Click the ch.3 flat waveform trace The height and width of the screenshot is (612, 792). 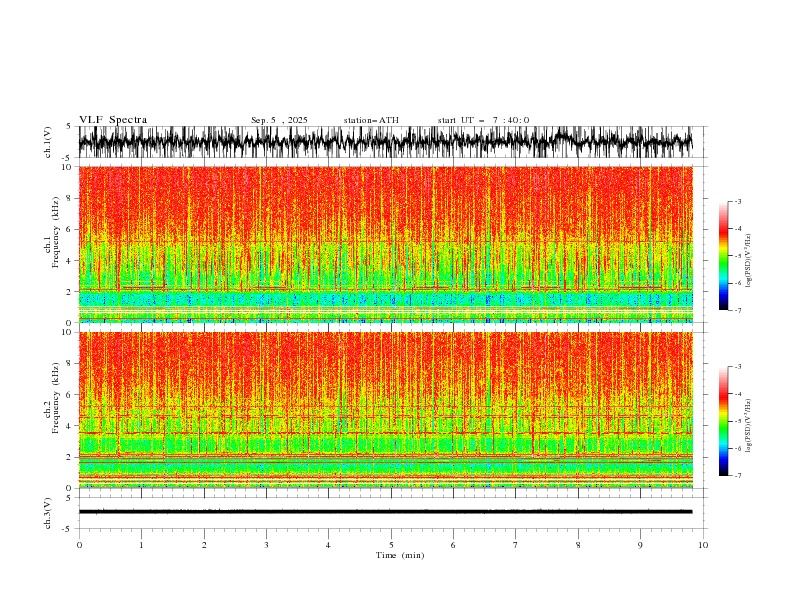(386, 512)
